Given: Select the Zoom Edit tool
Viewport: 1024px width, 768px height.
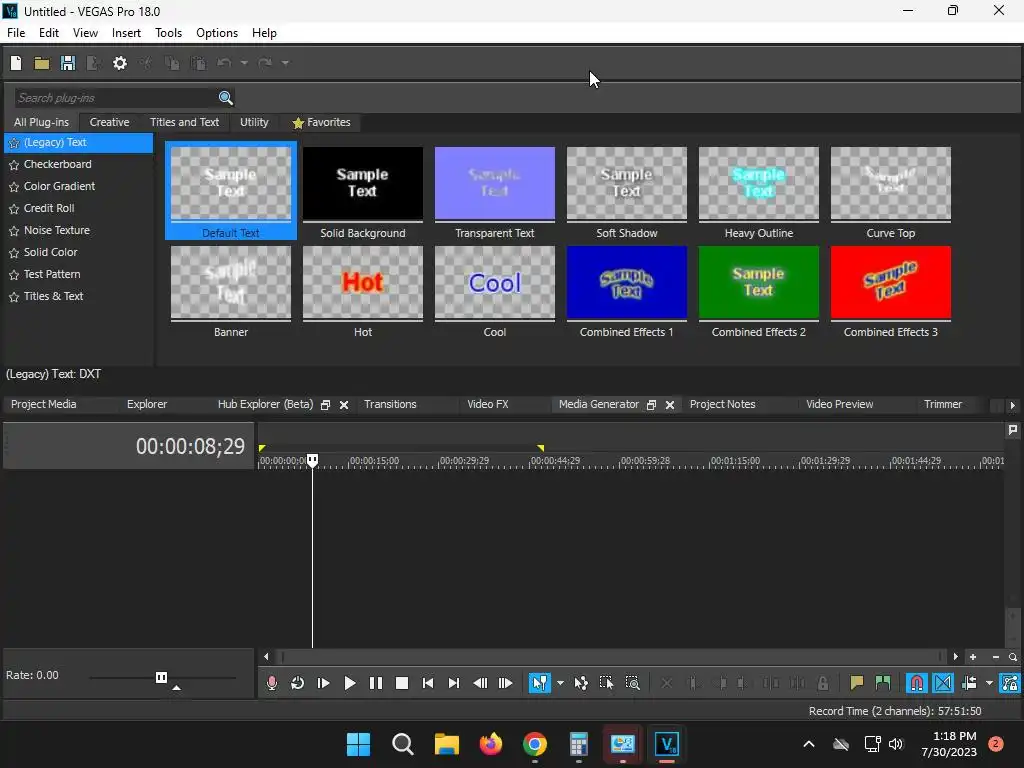Looking at the screenshot, I should [x=632, y=683].
